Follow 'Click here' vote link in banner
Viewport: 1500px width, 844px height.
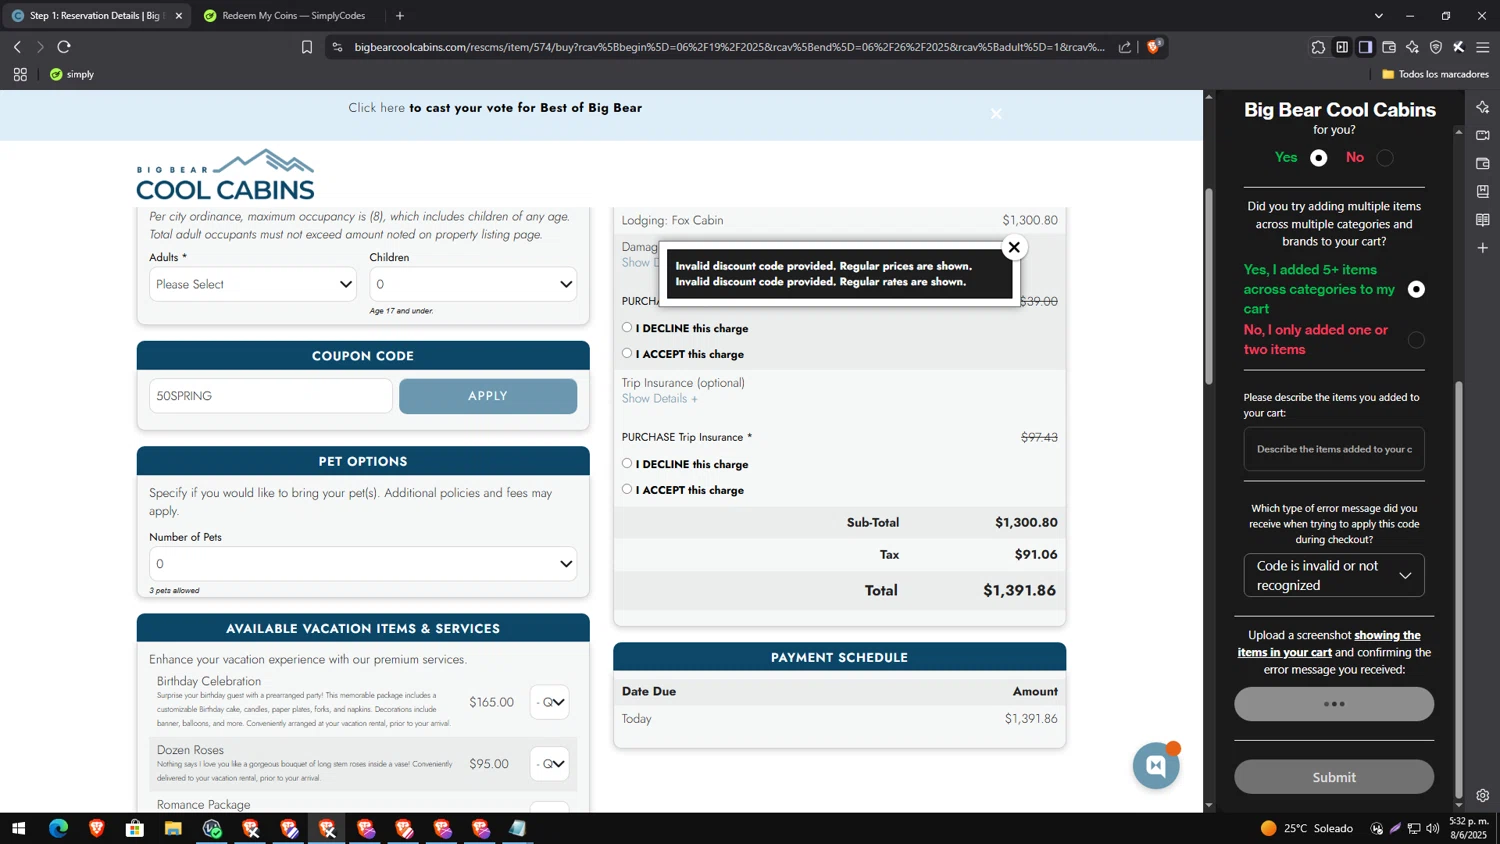377,108
